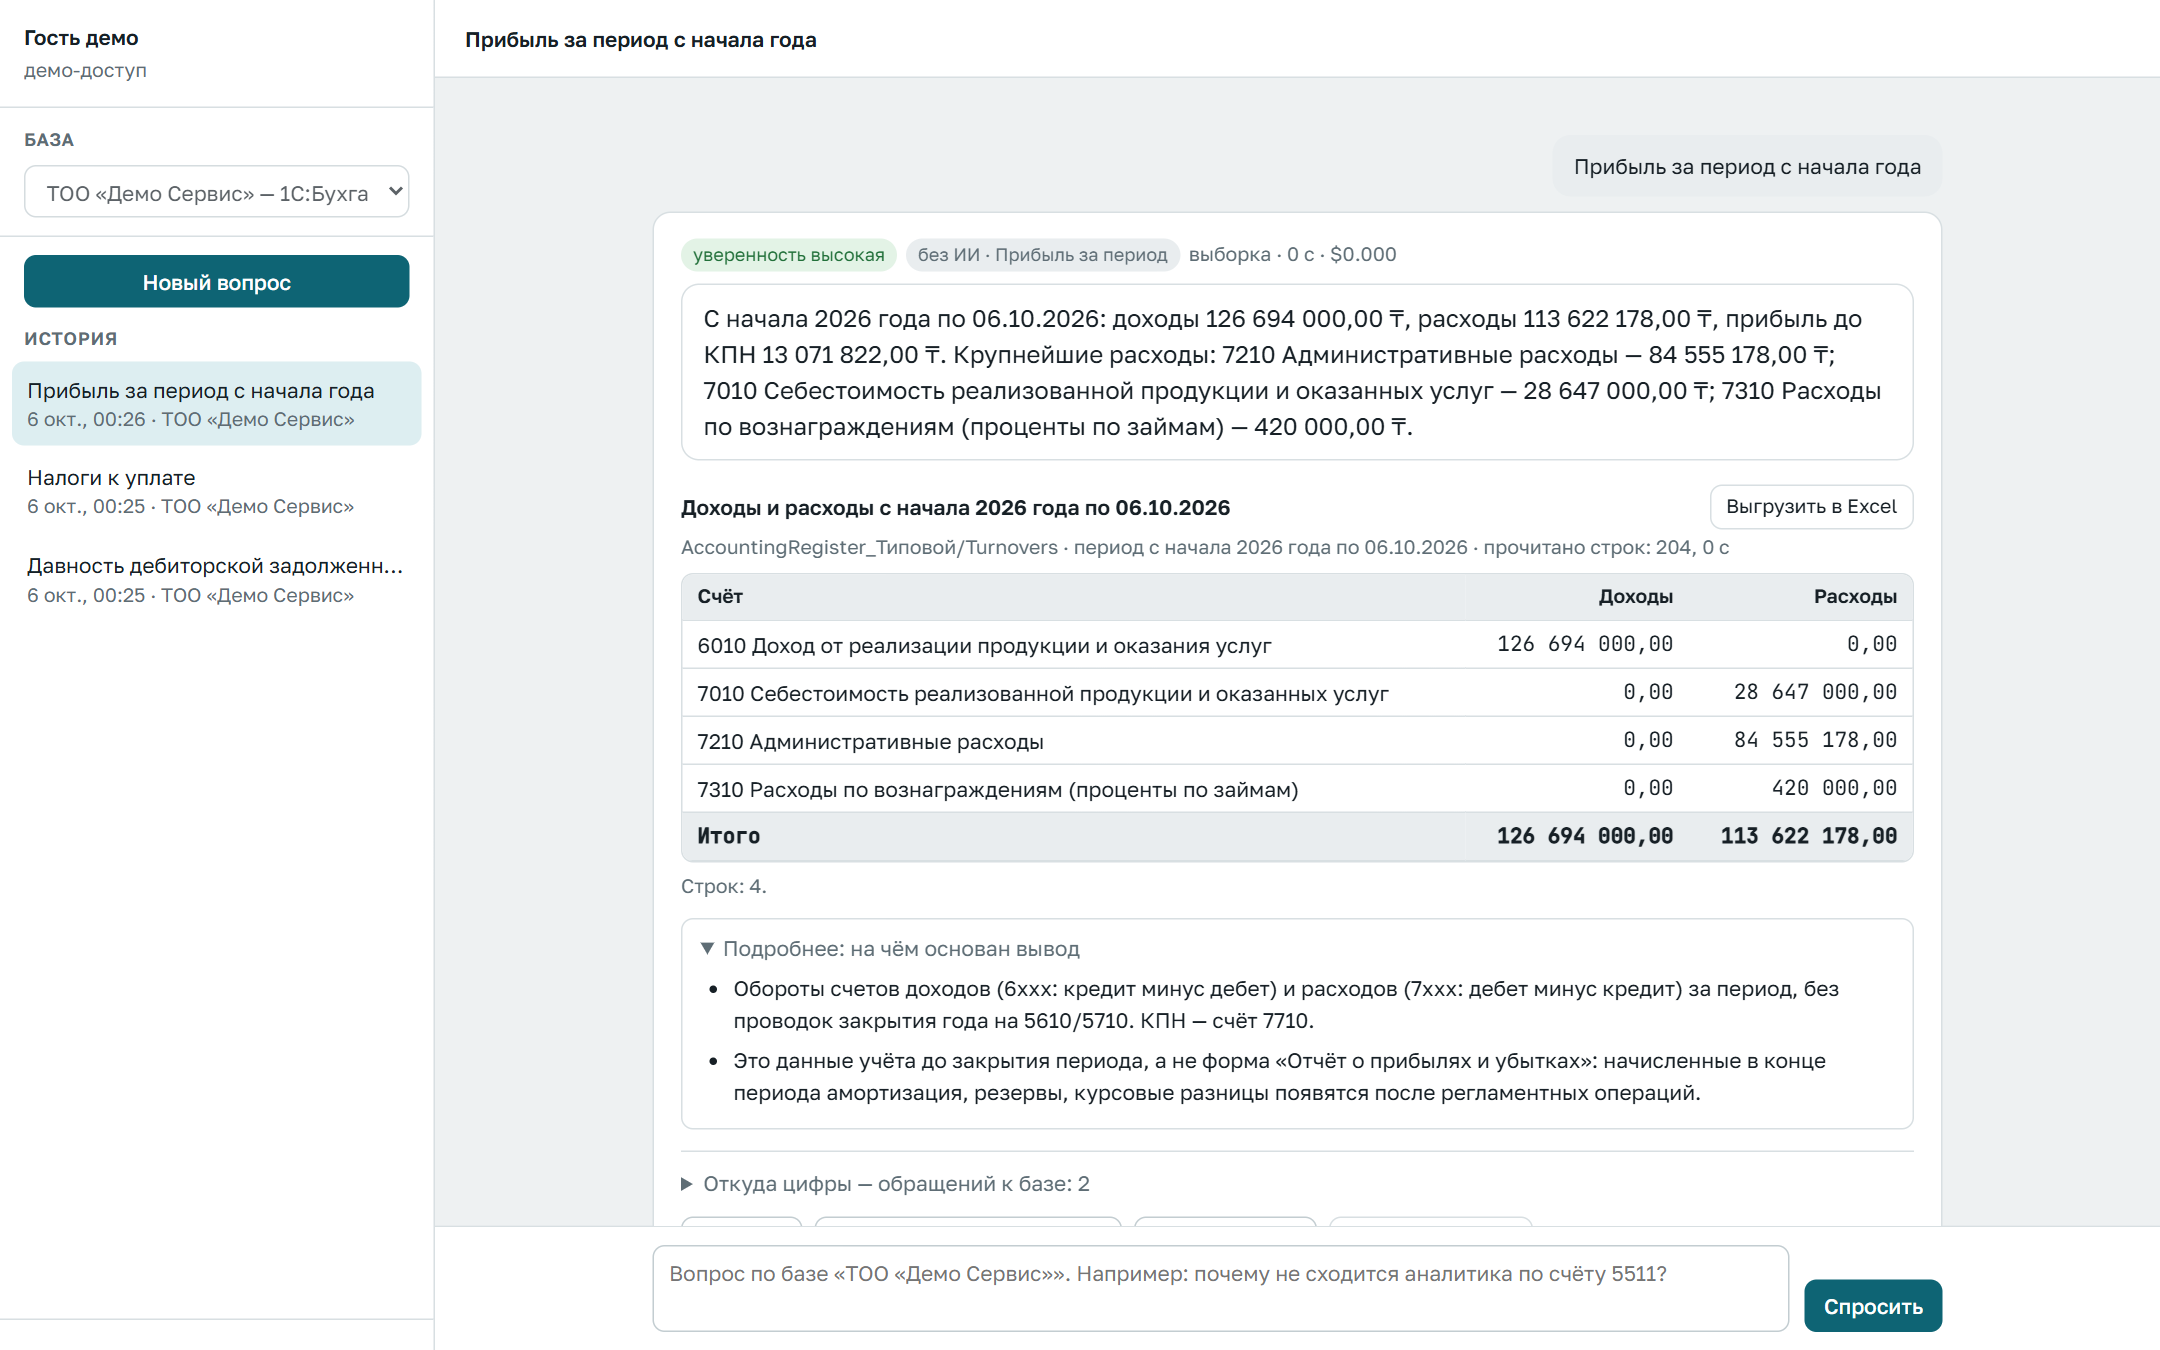Select row 7210 Административные расходы

[1297, 741]
